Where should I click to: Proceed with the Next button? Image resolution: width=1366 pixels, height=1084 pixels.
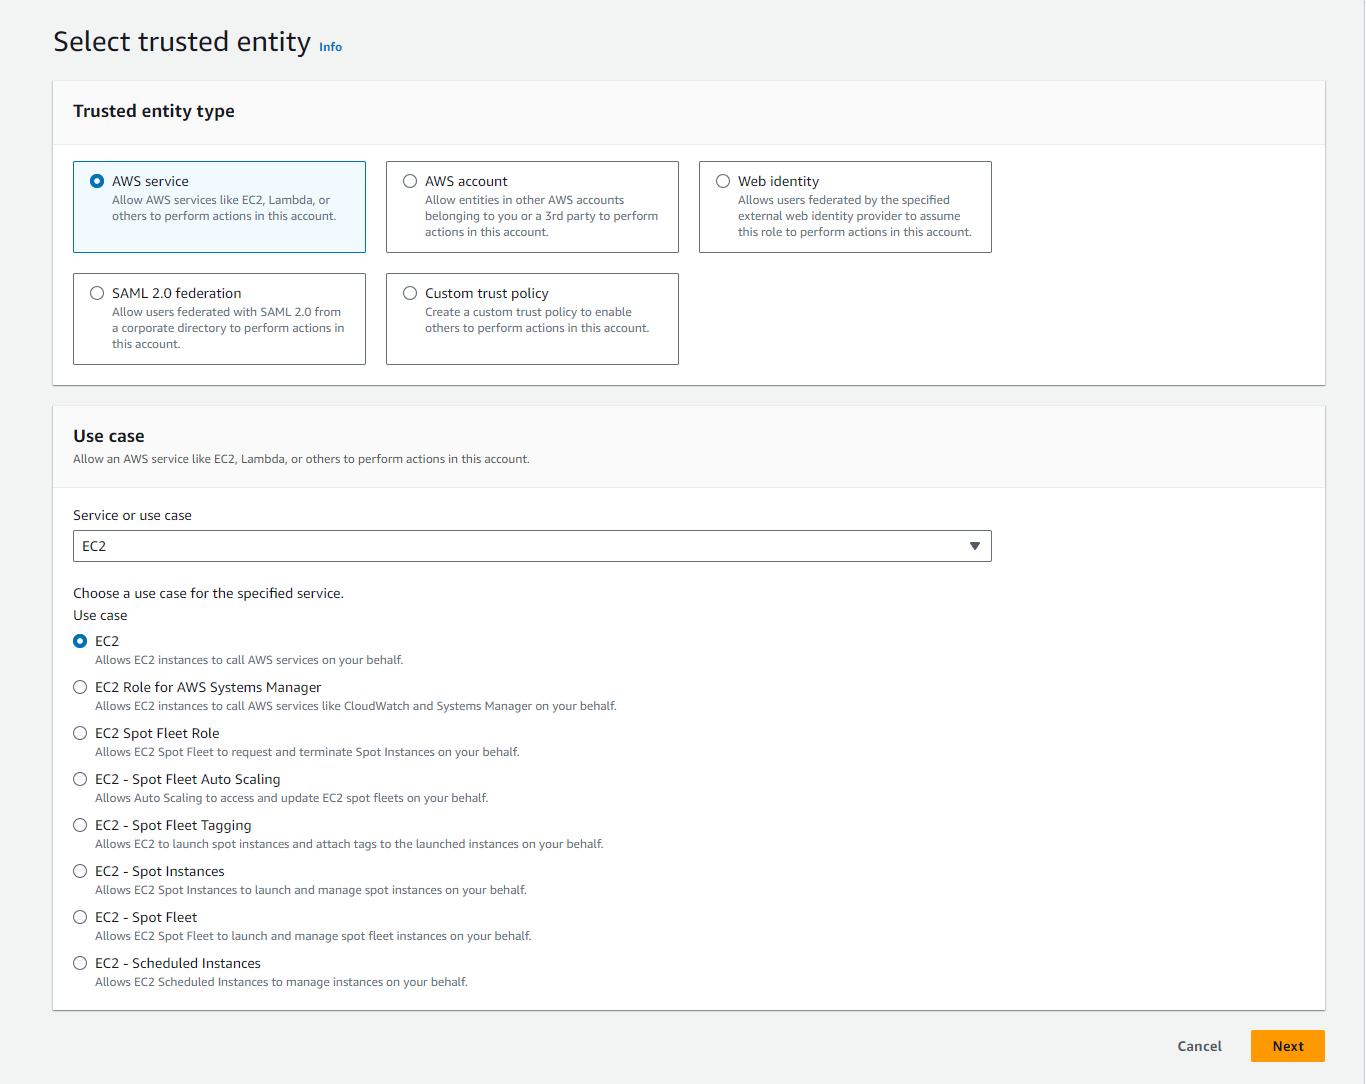tap(1288, 1046)
